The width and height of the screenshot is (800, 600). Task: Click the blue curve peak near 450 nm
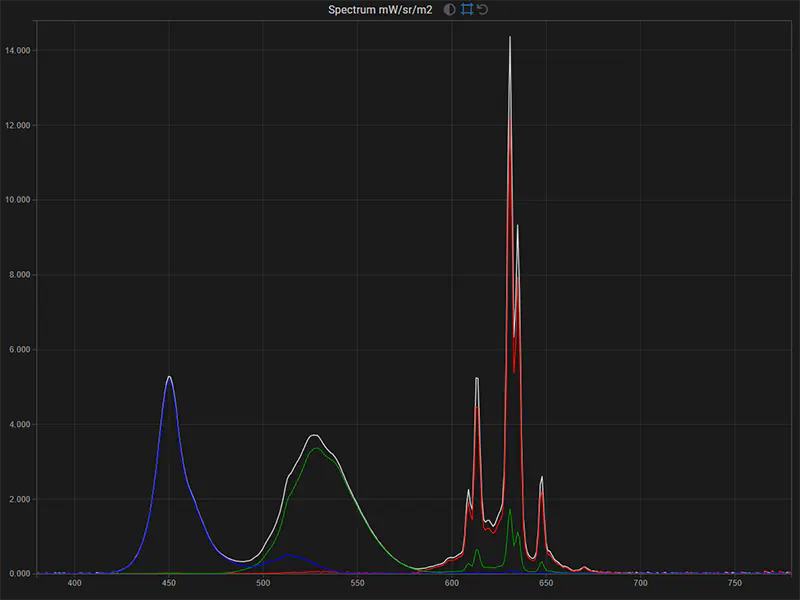coord(170,378)
